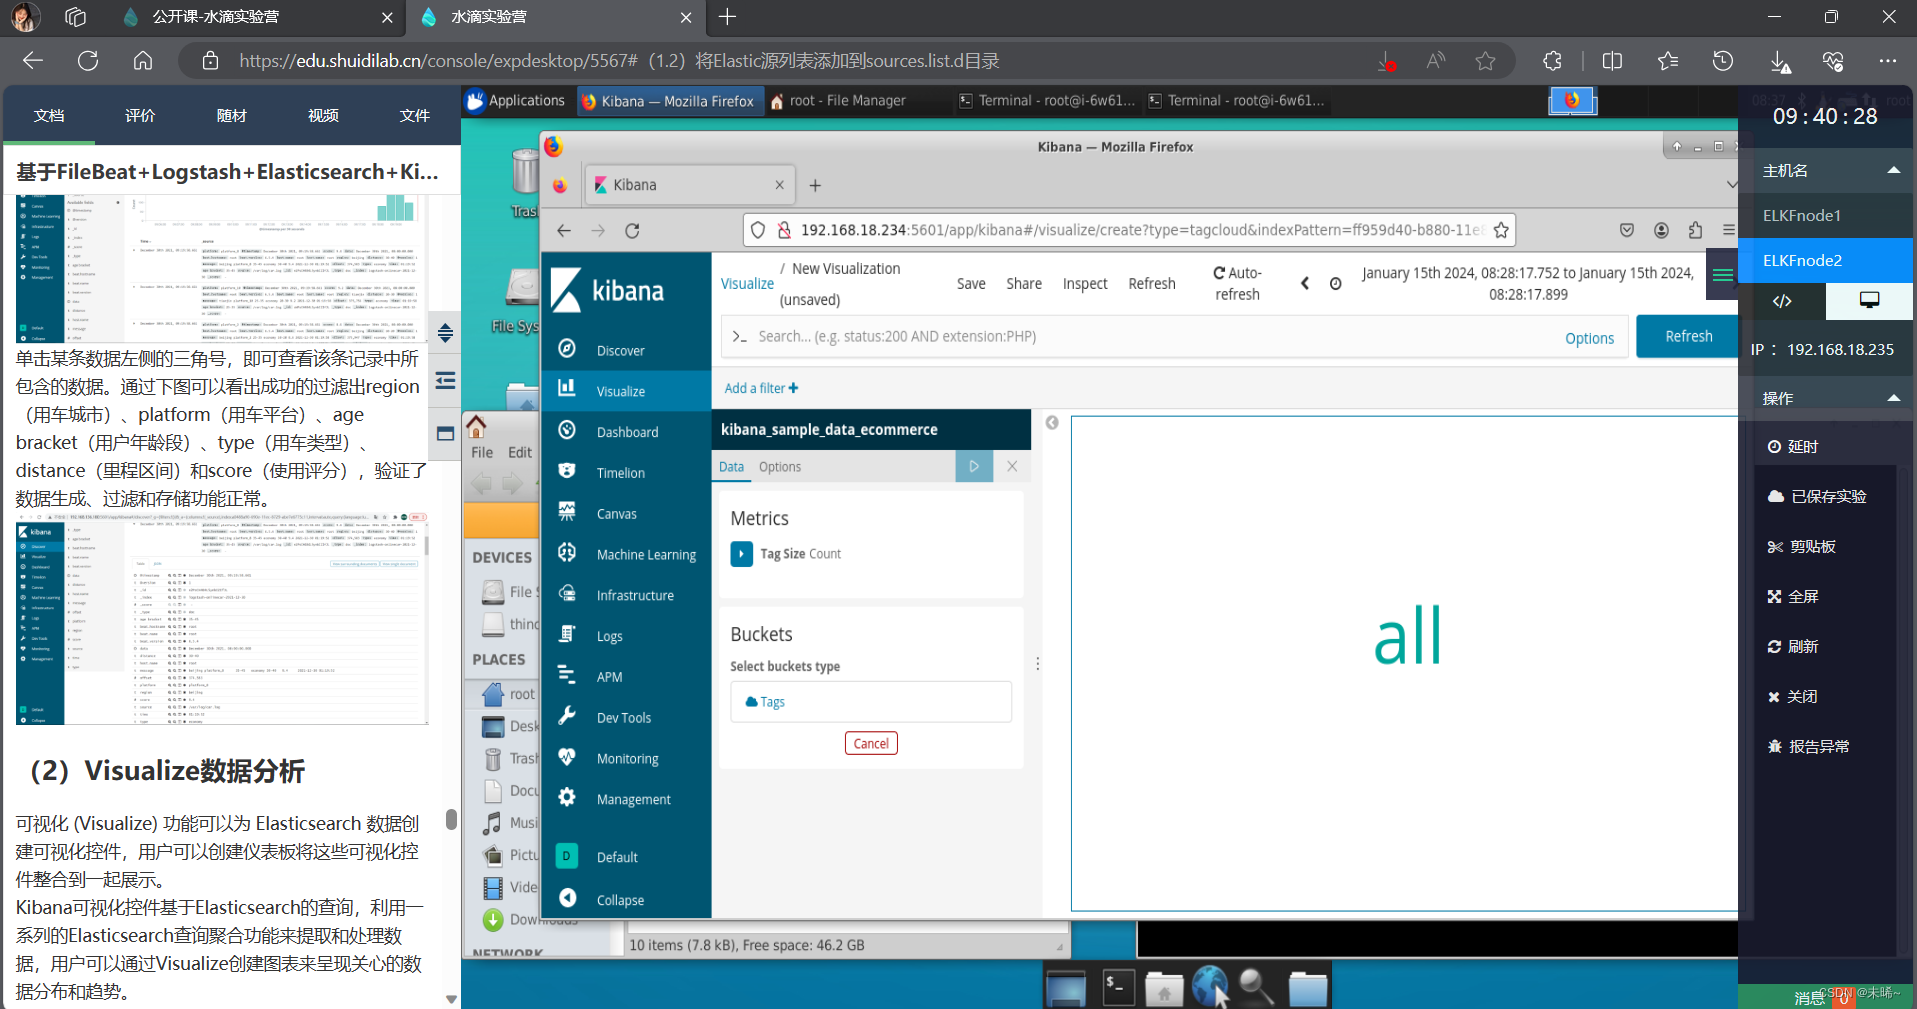
Task: Click Inspect in Kibana top menu
Action: (1085, 284)
